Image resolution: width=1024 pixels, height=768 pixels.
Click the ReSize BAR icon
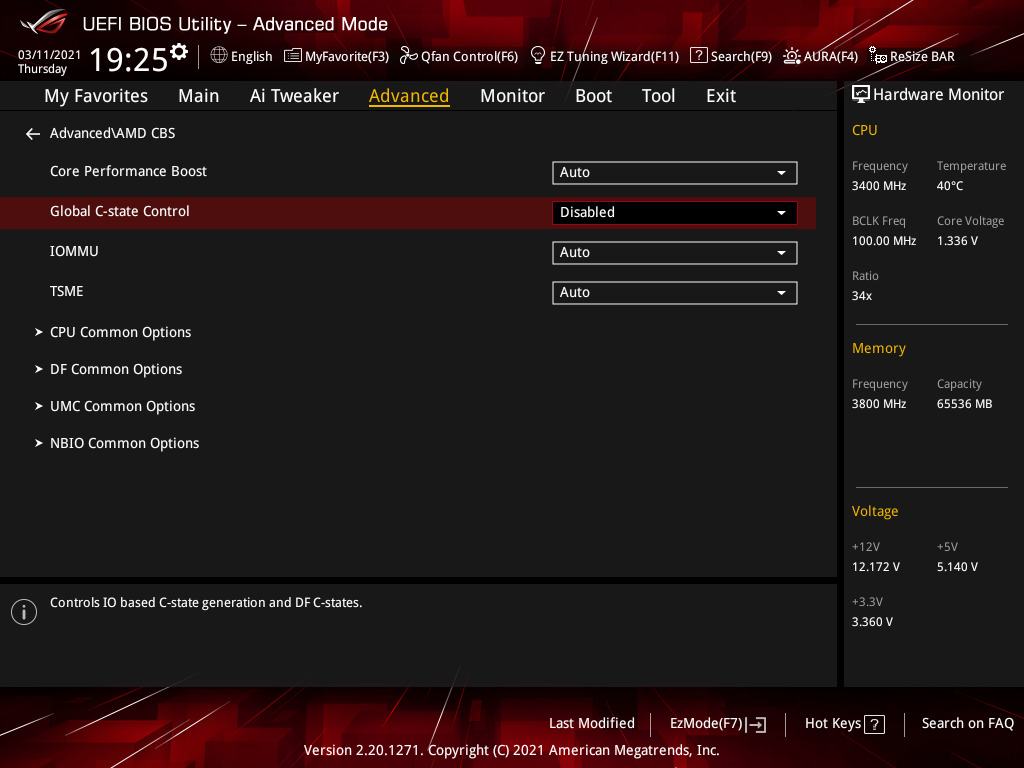pos(878,56)
